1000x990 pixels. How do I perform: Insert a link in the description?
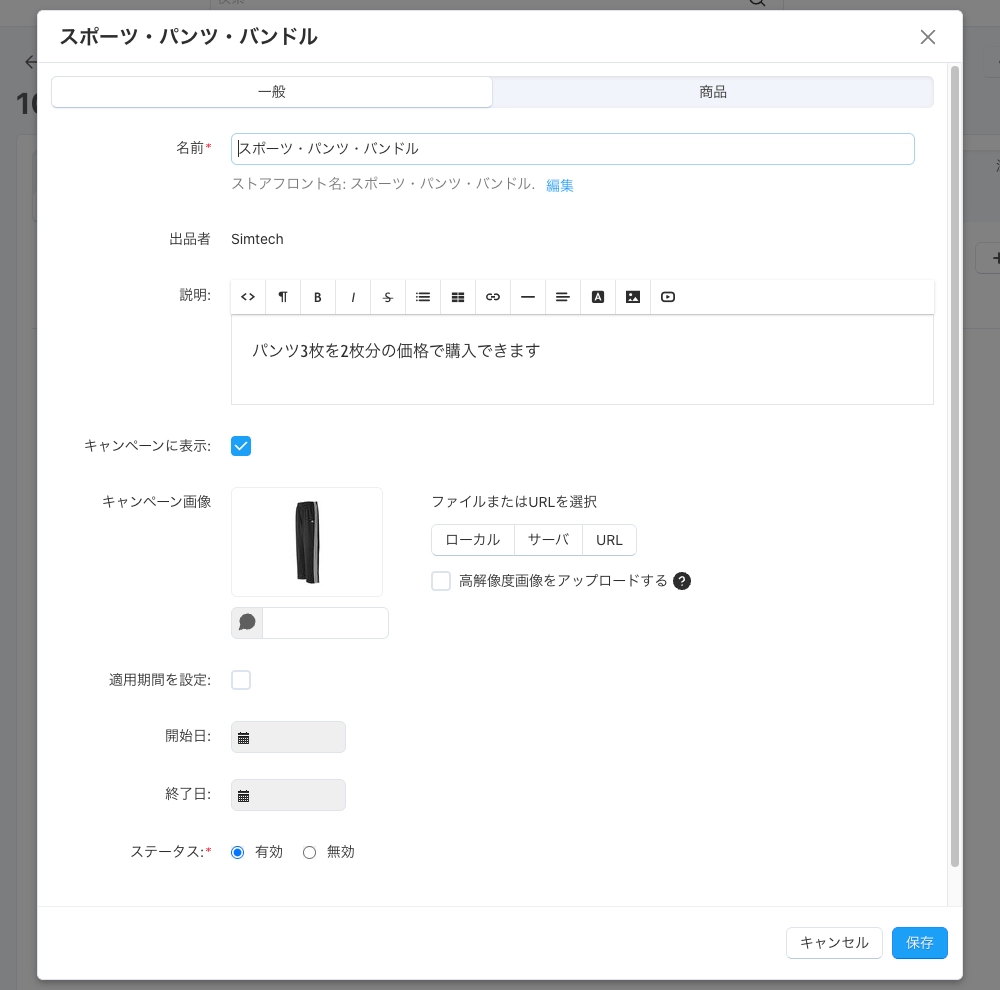coord(493,297)
